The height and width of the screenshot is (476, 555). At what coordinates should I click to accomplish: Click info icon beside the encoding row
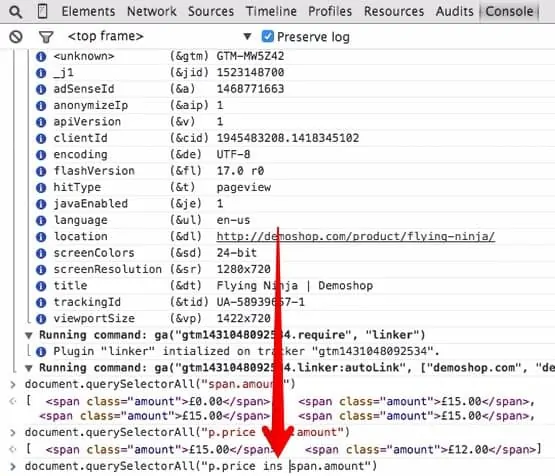coord(41,155)
